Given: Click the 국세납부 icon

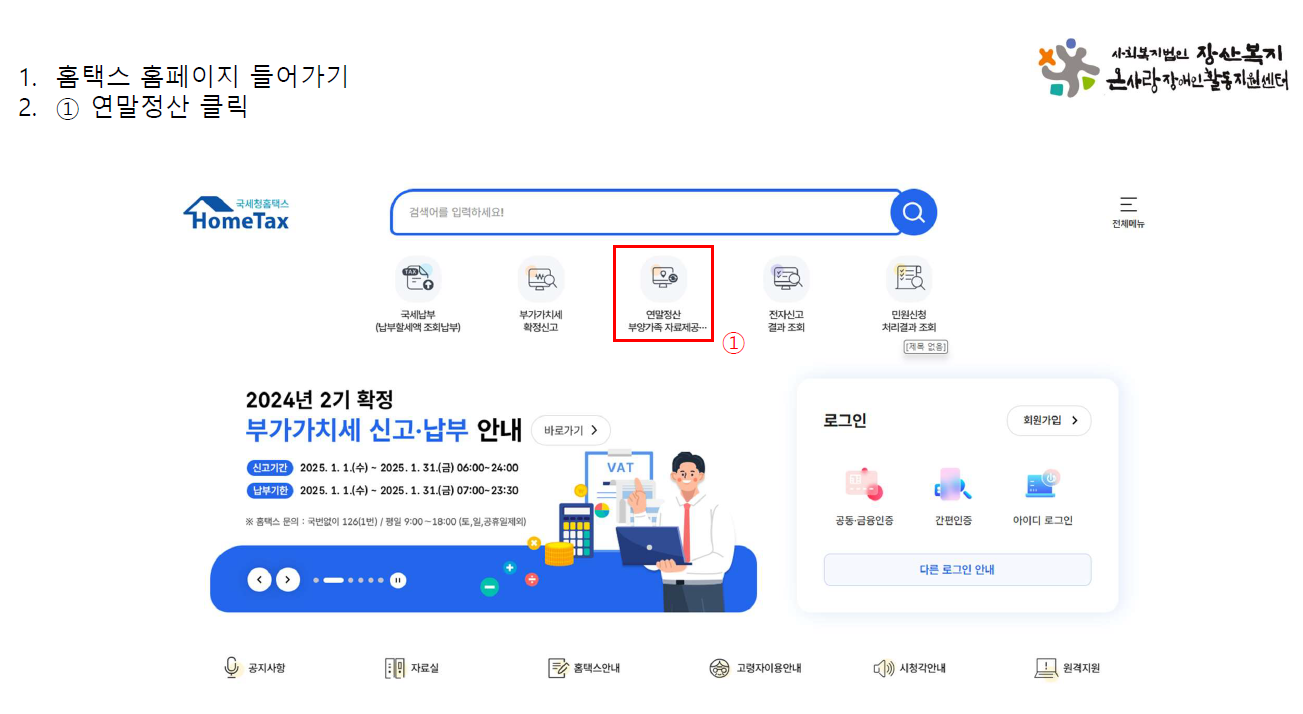Looking at the screenshot, I should [x=418, y=279].
